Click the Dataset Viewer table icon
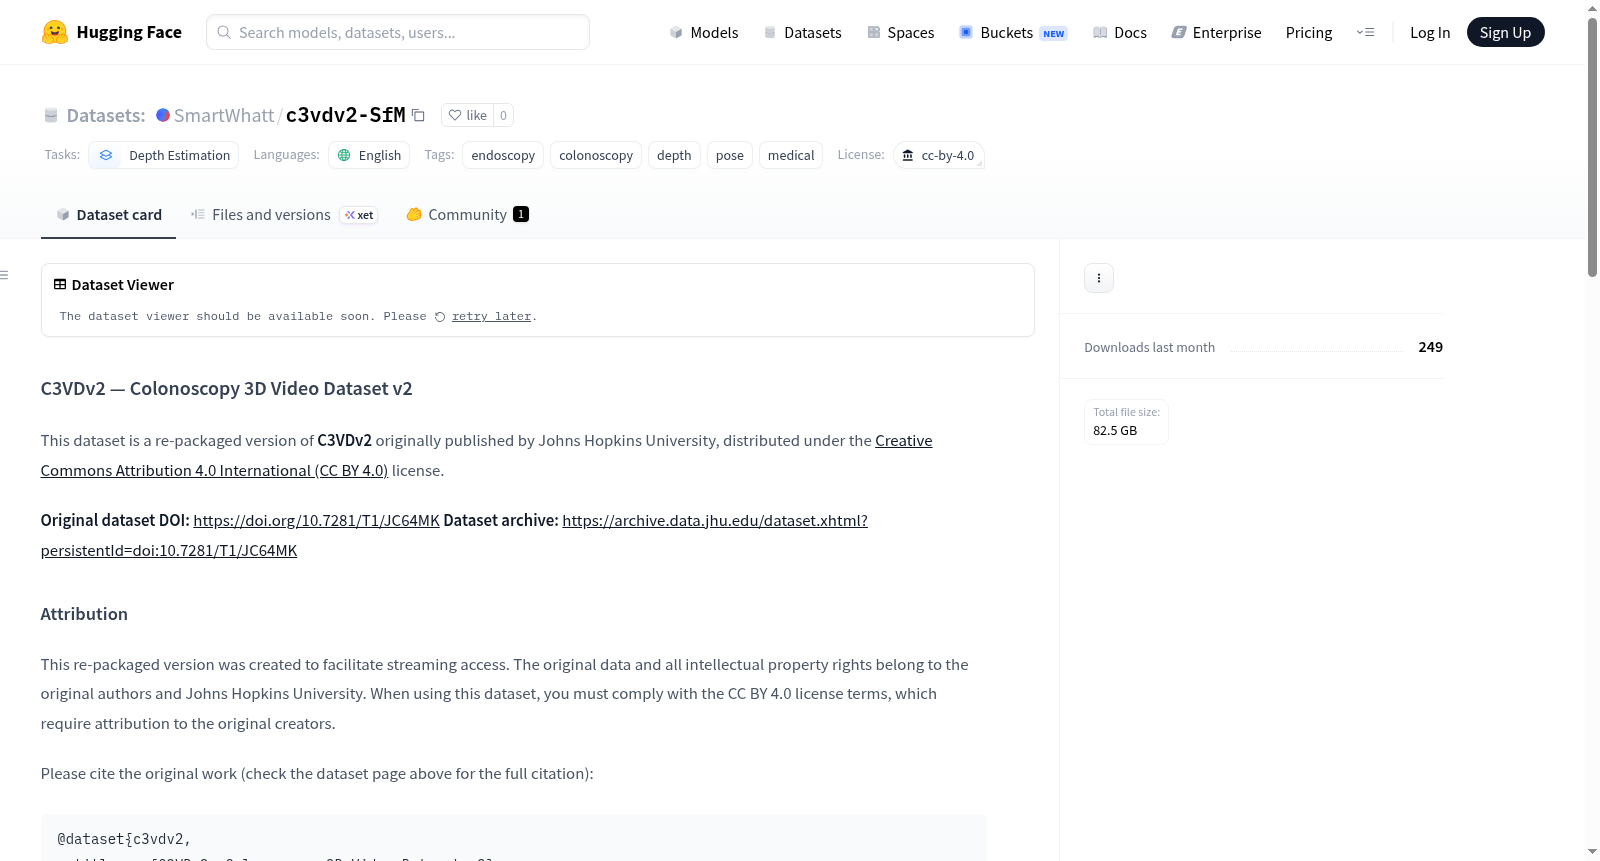Image resolution: width=1600 pixels, height=861 pixels. pos(60,285)
